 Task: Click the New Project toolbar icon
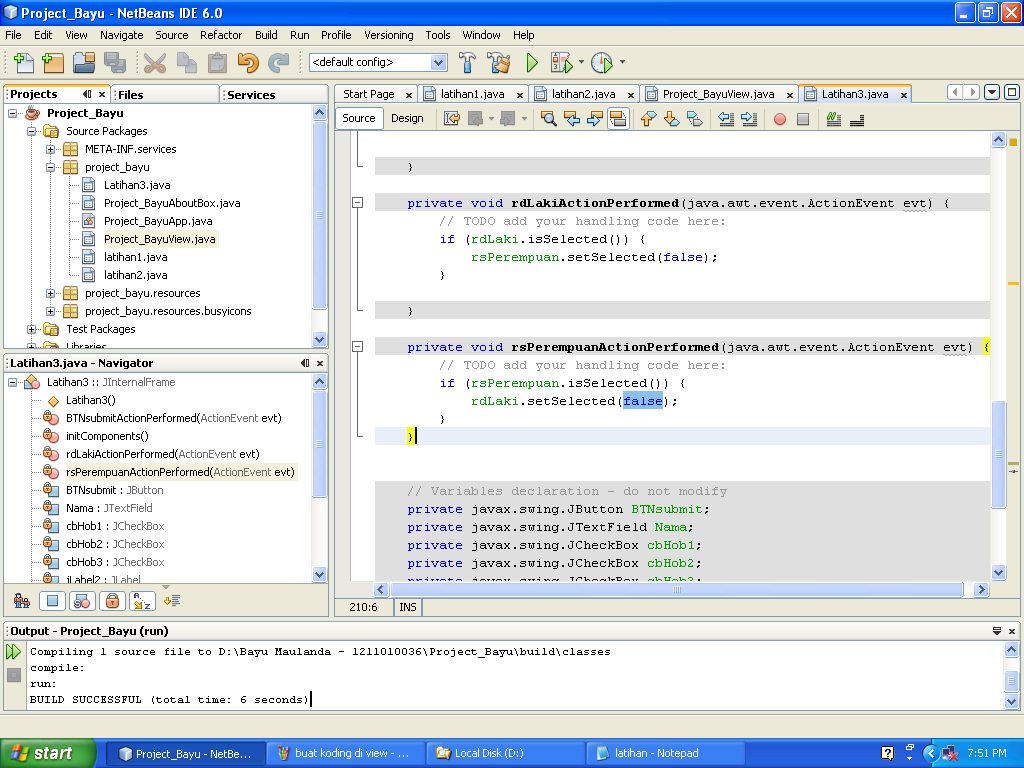pos(53,63)
